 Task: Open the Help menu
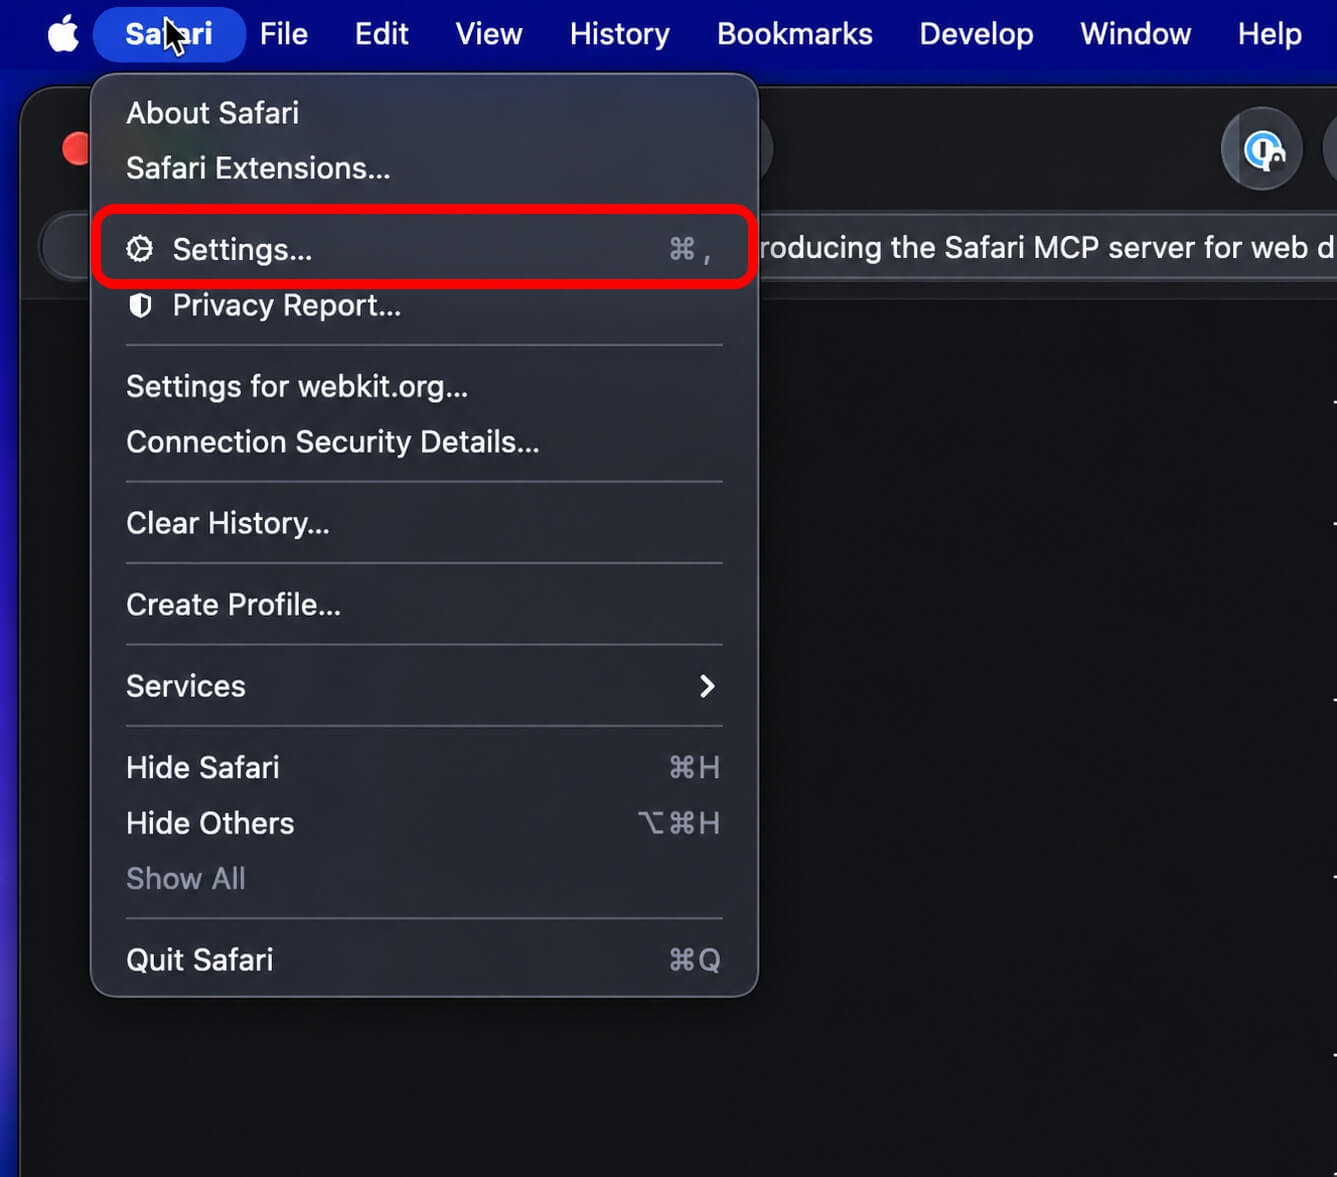[x=1270, y=34]
